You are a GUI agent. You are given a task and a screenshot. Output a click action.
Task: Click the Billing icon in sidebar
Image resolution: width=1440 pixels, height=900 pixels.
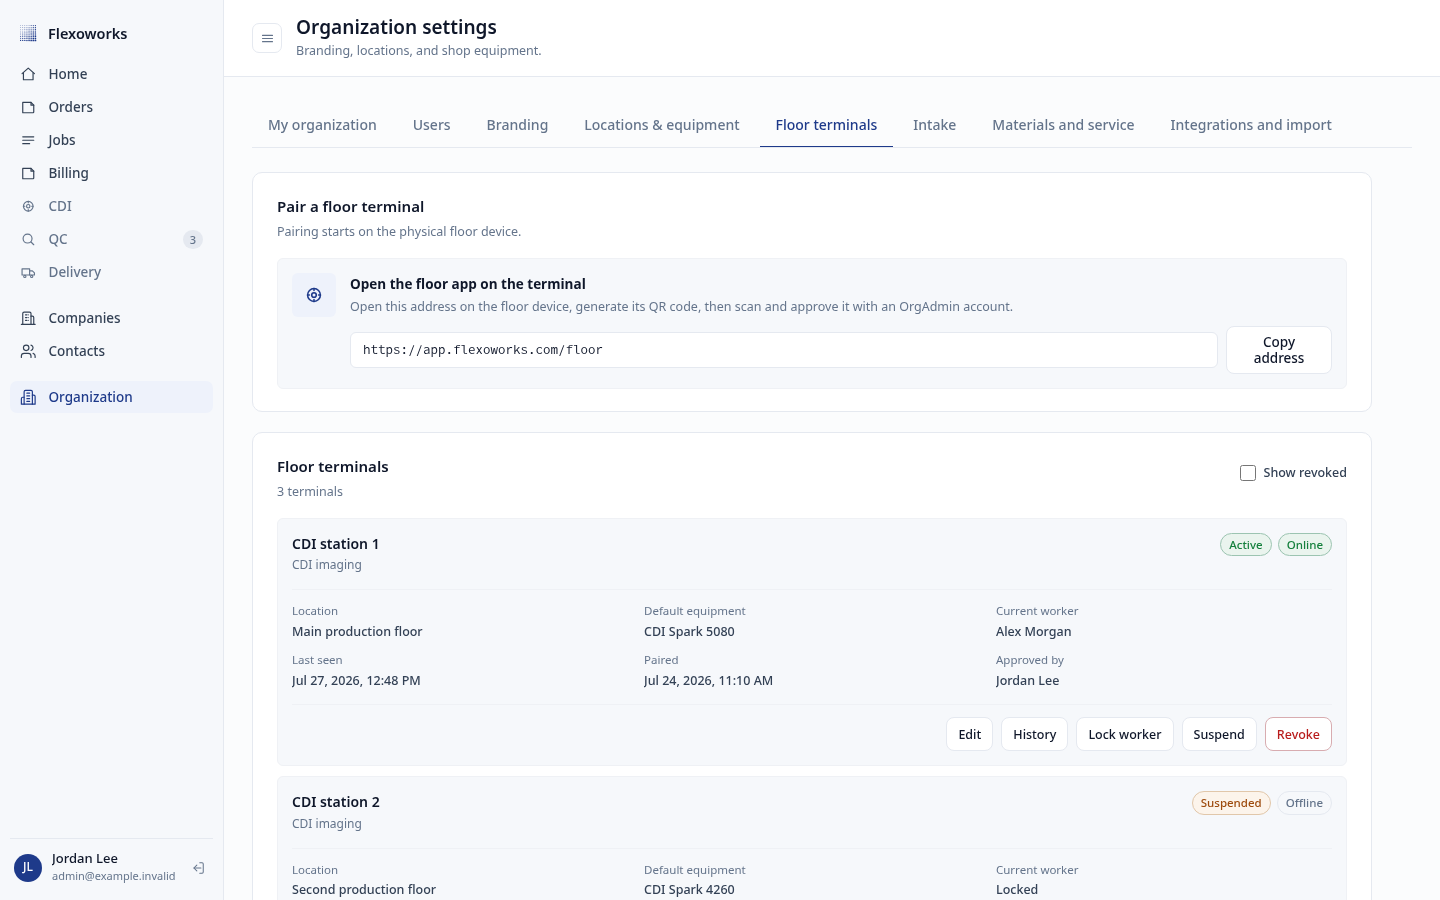(x=28, y=173)
